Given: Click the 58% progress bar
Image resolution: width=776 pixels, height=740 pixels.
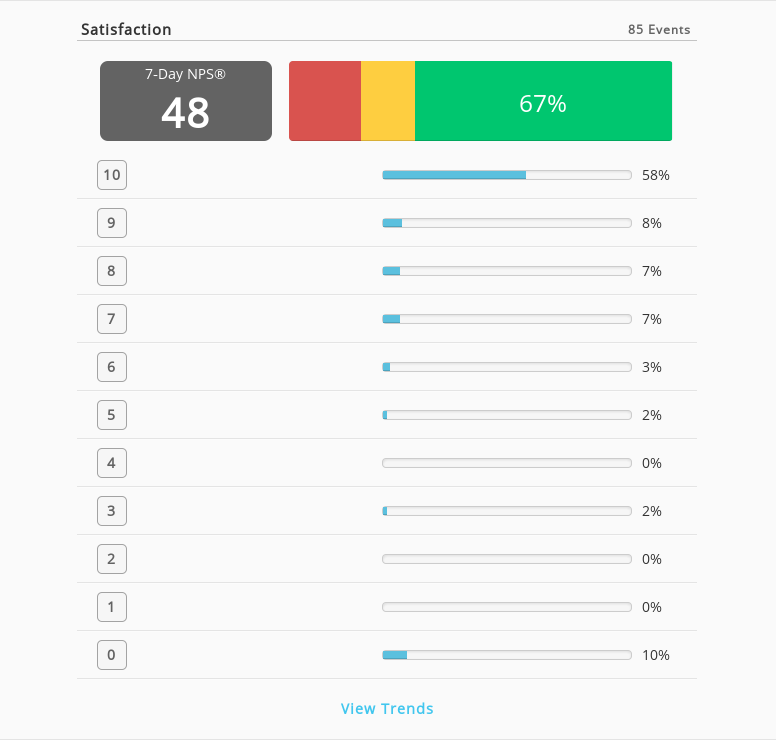Looking at the screenshot, I should (507, 175).
